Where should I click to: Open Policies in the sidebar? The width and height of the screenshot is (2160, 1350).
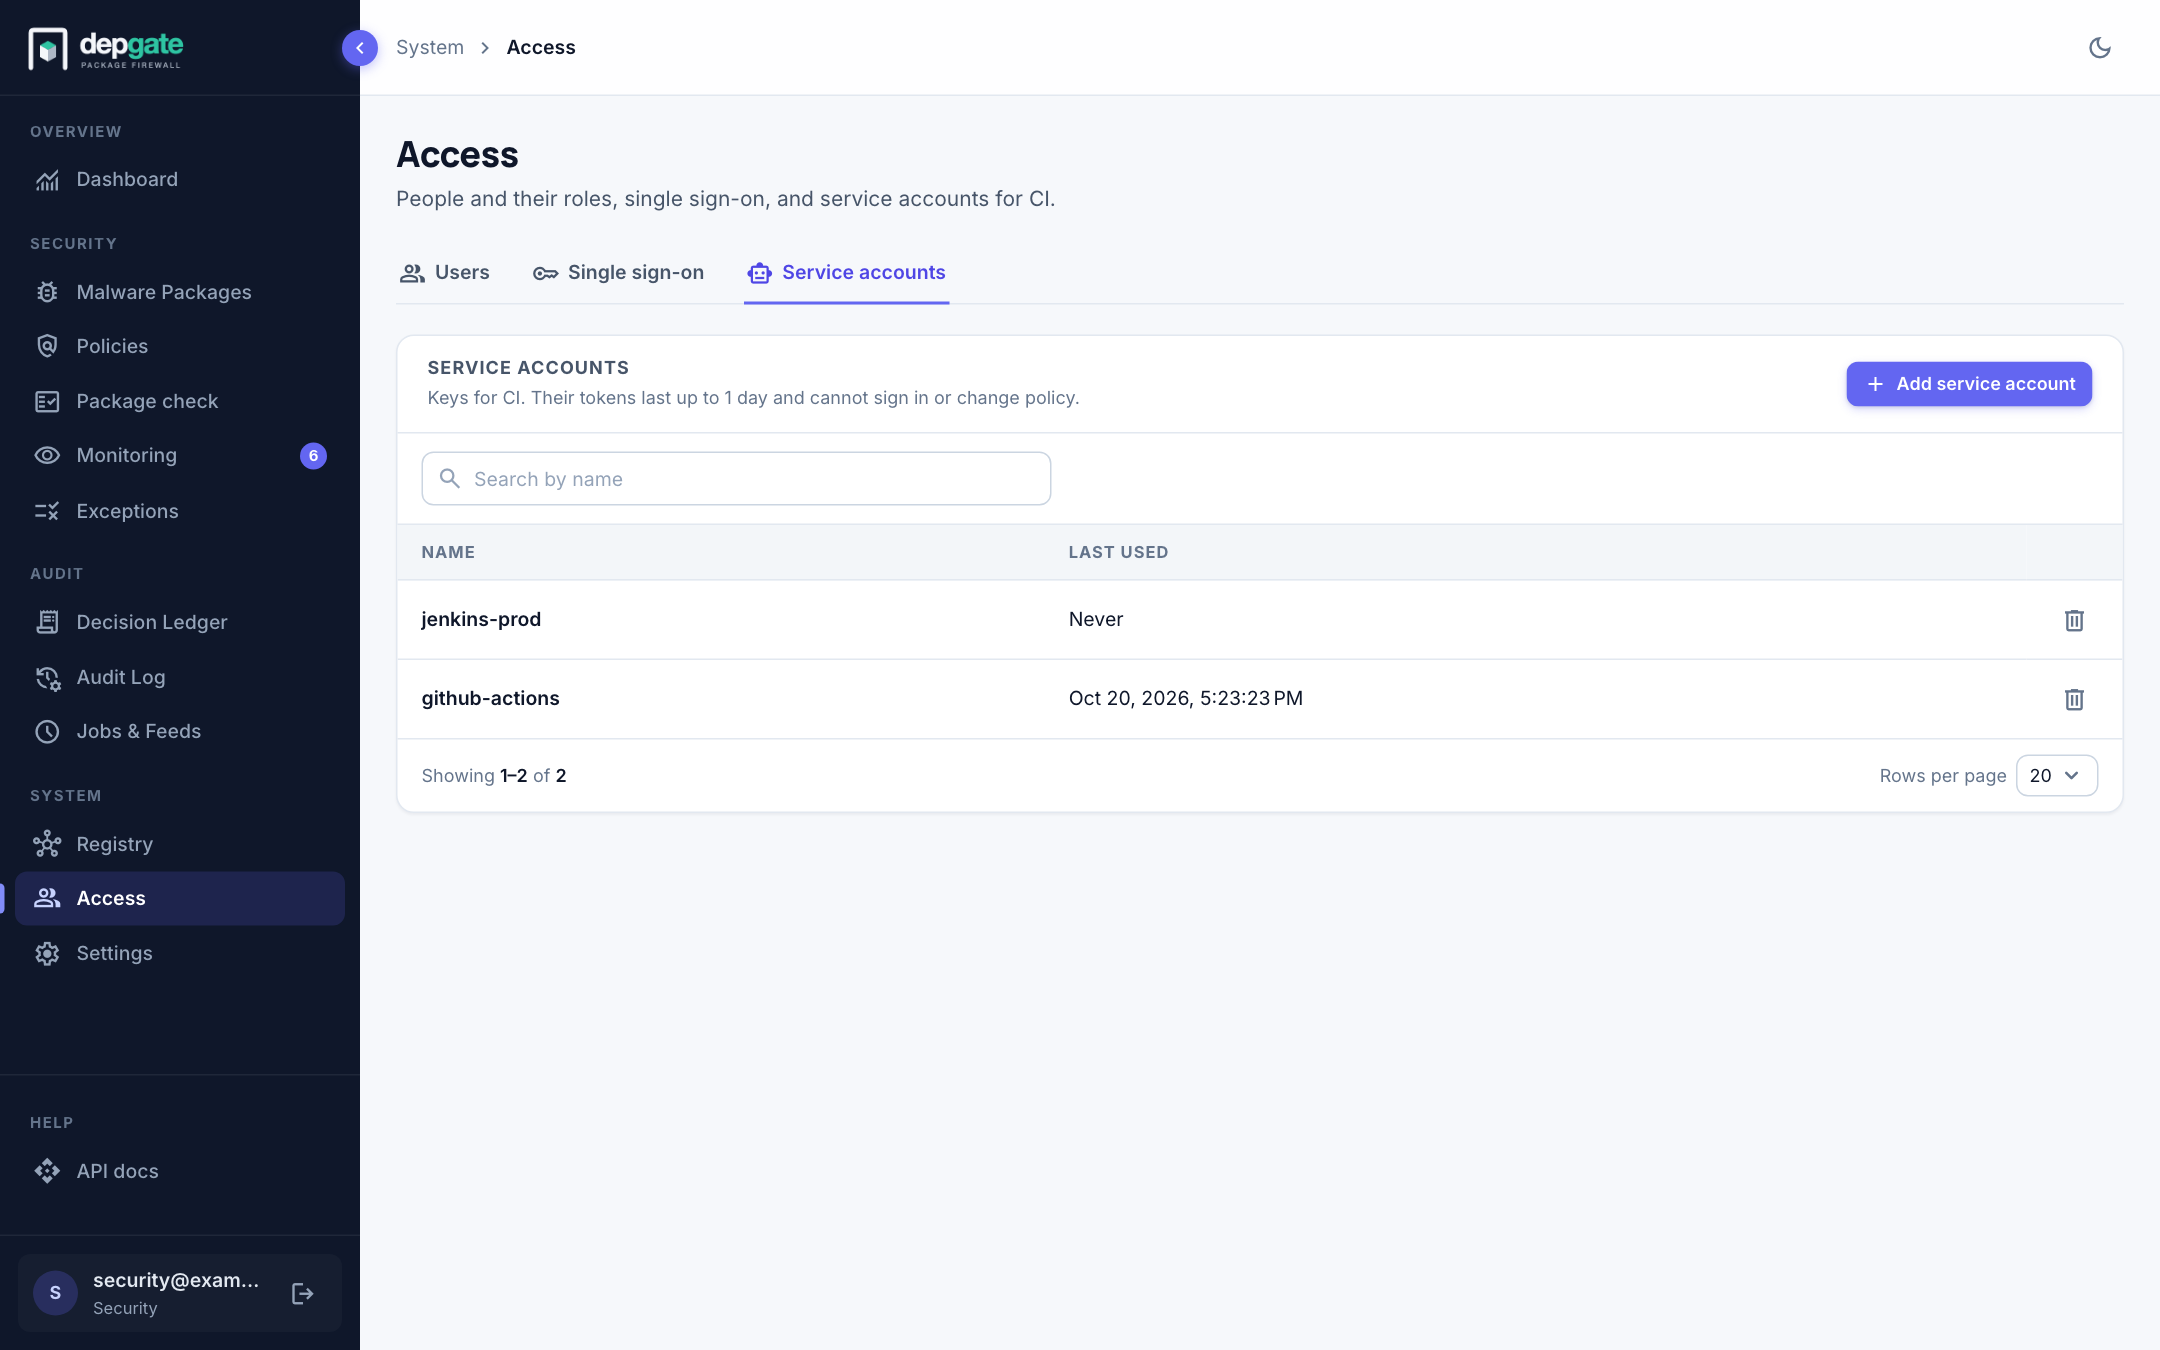coord(180,346)
